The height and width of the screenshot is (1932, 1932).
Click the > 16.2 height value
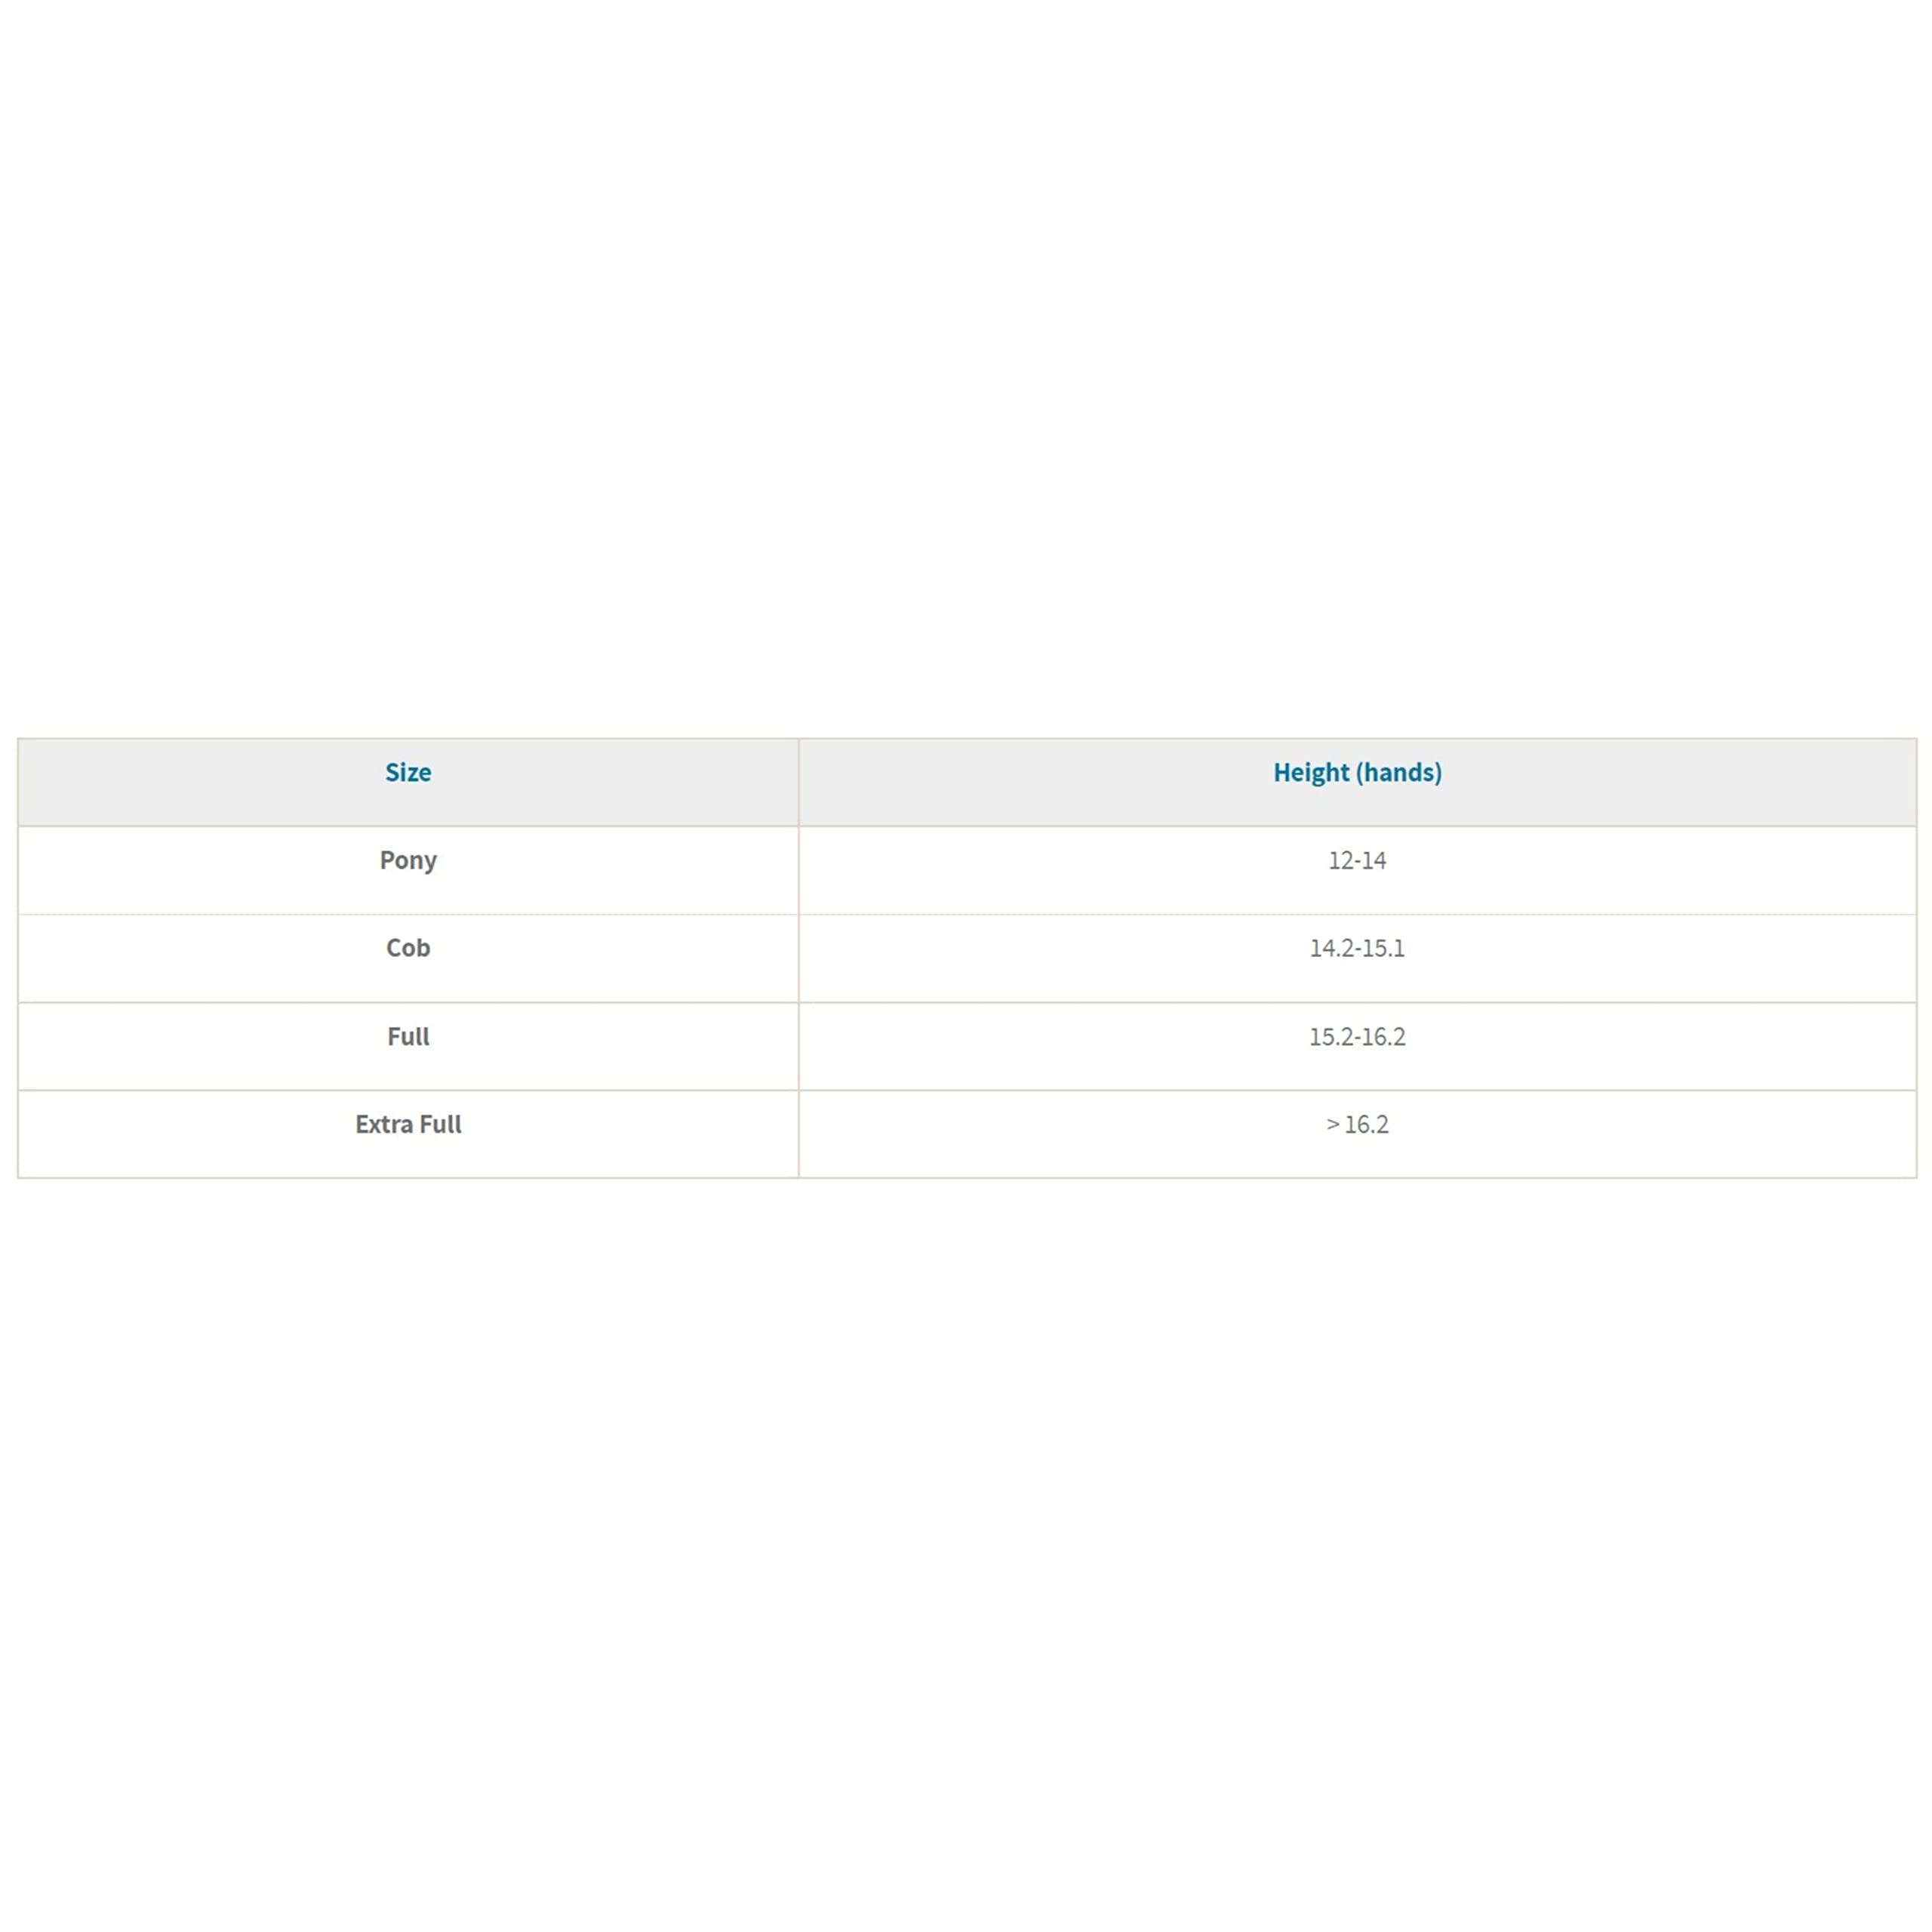[x=1357, y=1124]
